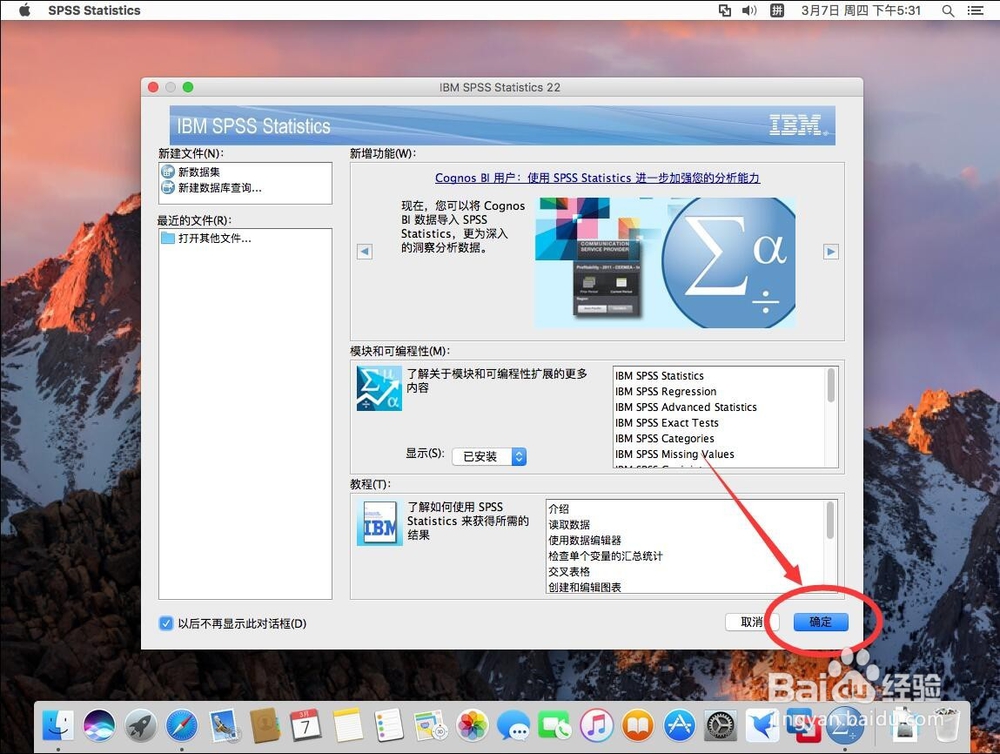Open Siri from the Dock
The height and width of the screenshot is (754, 1000).
99,725
